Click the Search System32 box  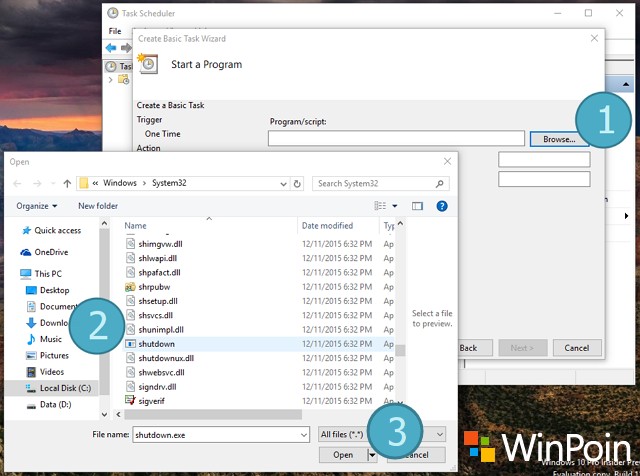pyautogui.click(x=381, y=184)
